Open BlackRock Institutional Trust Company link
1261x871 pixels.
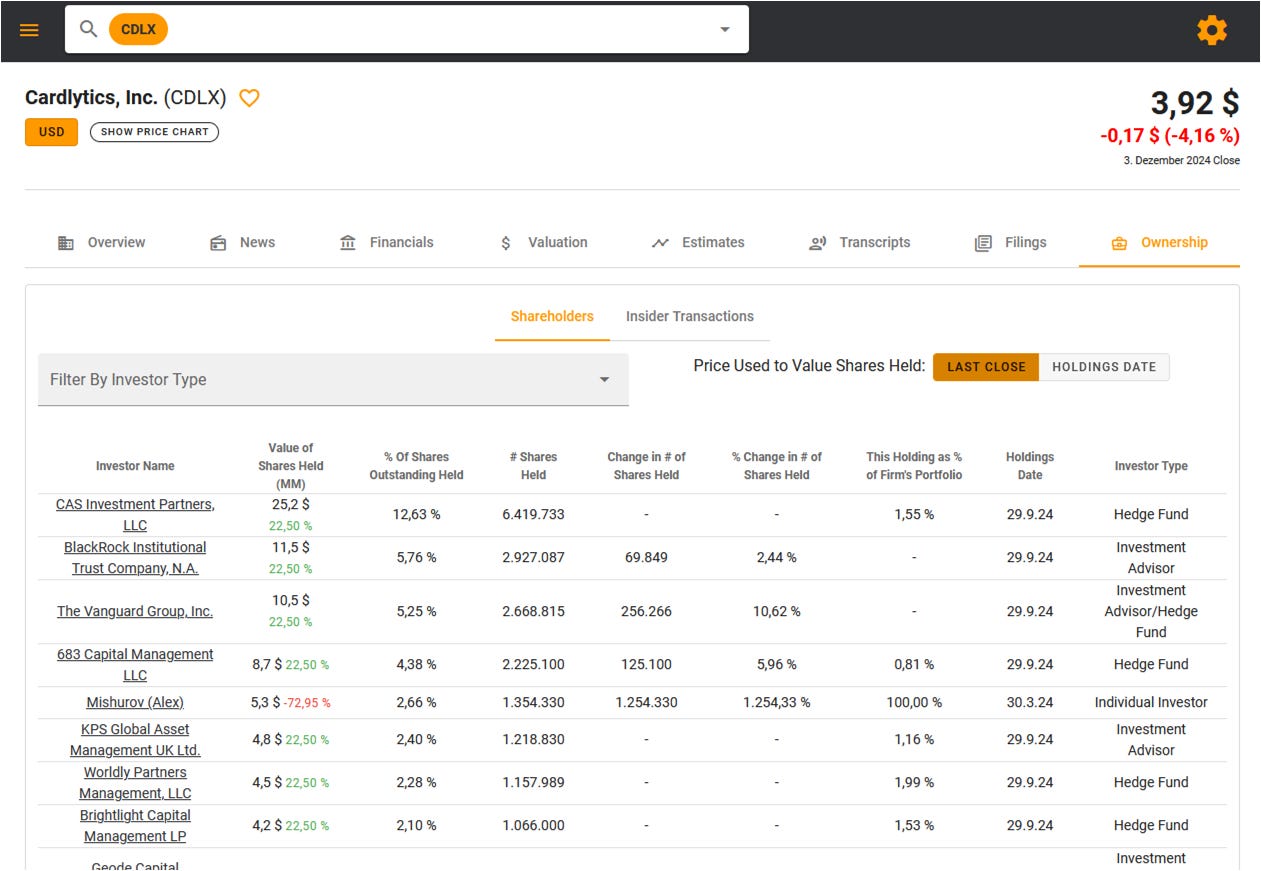[x=135, y=558]
